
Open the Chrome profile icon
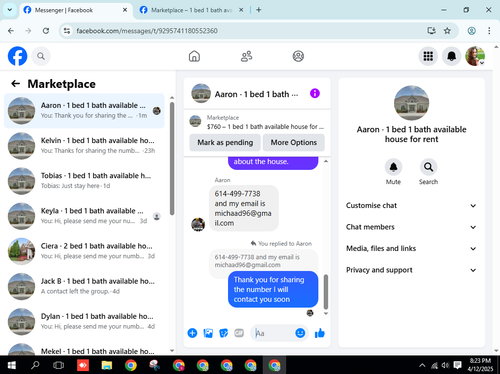click(x=471, y=31)
